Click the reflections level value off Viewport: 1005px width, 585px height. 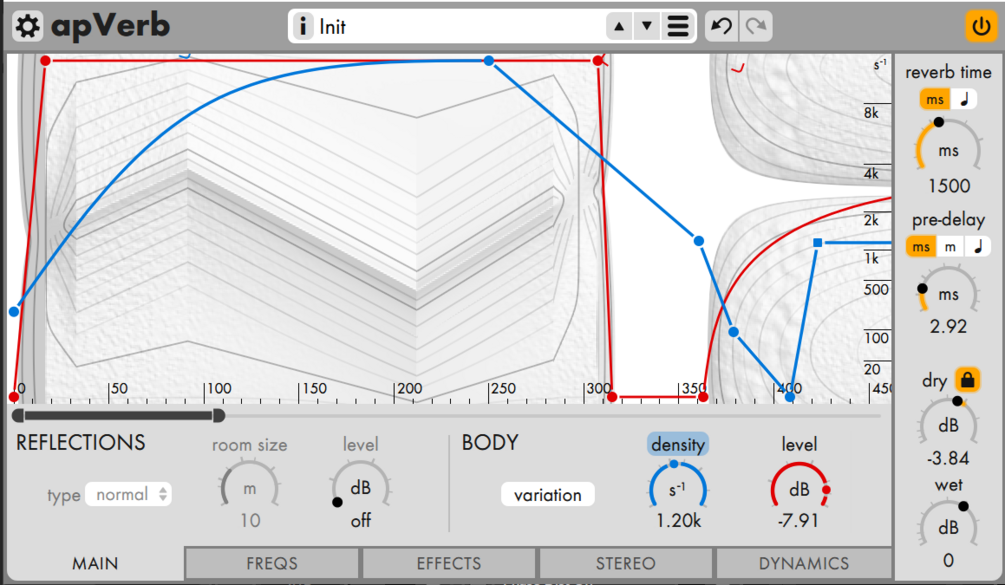(361, 520)
